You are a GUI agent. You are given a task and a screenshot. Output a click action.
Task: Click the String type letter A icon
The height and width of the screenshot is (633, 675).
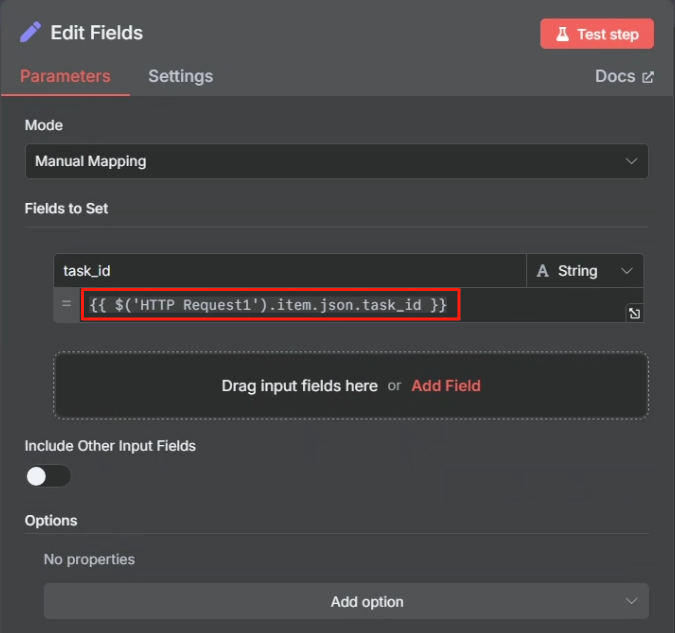pos(542,271)
